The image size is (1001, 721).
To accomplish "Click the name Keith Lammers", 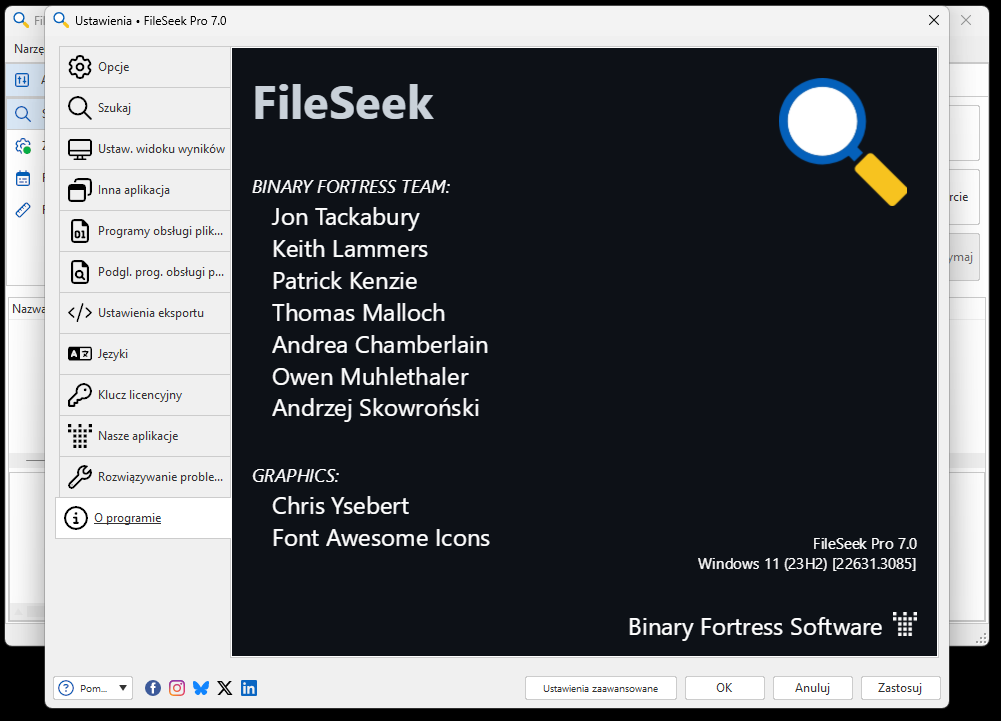I will click(350, 249).
